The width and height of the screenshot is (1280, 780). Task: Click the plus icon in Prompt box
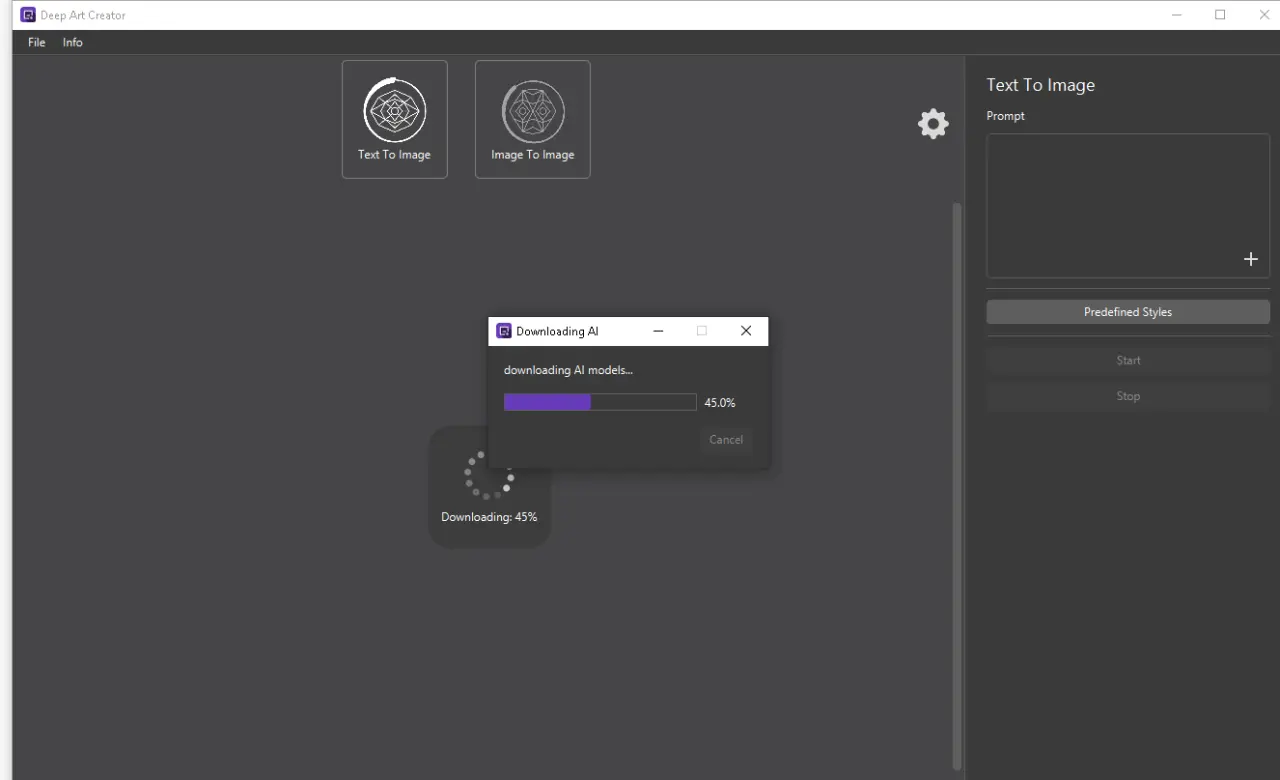pyautogui.click(x=1250, y=259)
